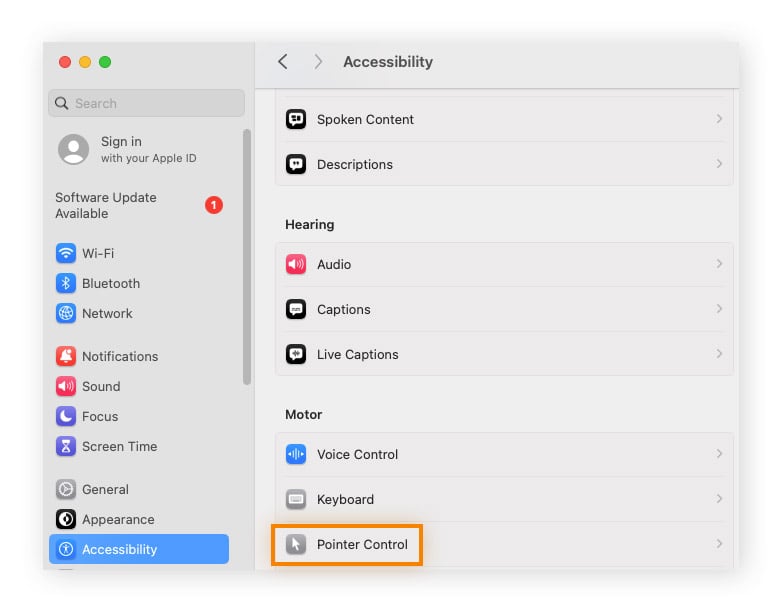This screenshot has height=611, width=781.
Task: Click the green zoom window button
Action: tap(105, 62)
